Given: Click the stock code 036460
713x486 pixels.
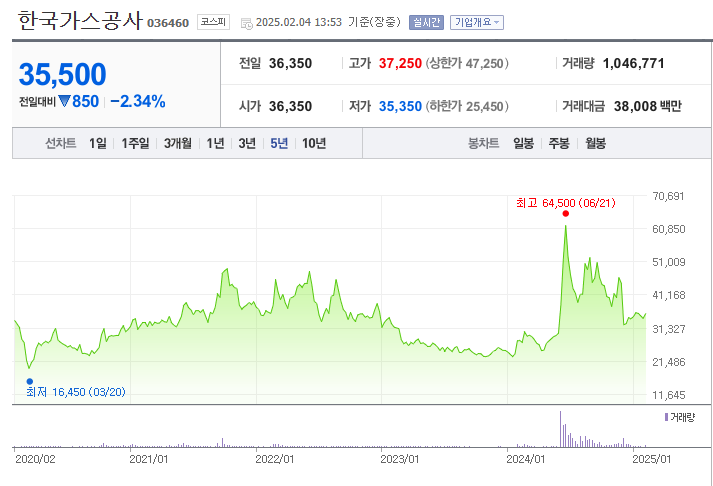Looking at the screenshot, I should click(168, 23).
